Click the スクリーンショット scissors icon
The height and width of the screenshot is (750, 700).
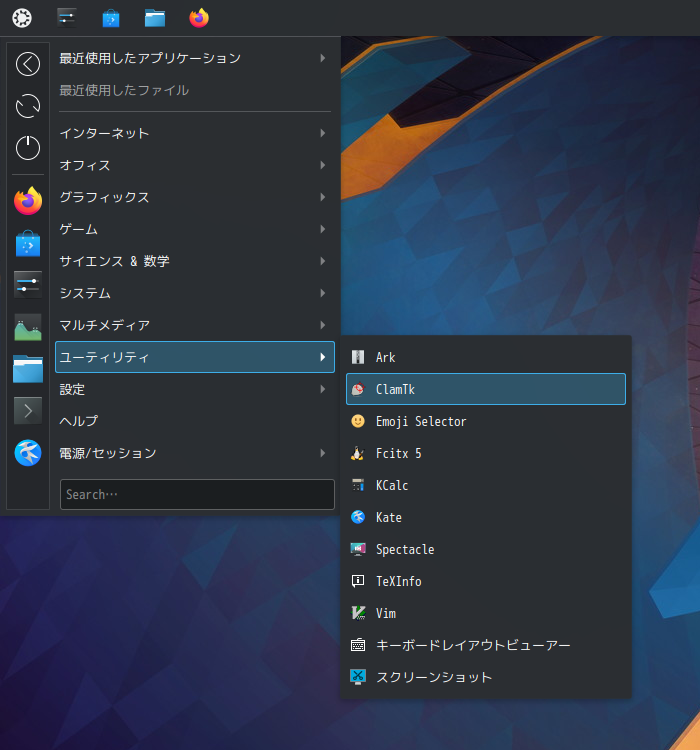click(358, 677)
